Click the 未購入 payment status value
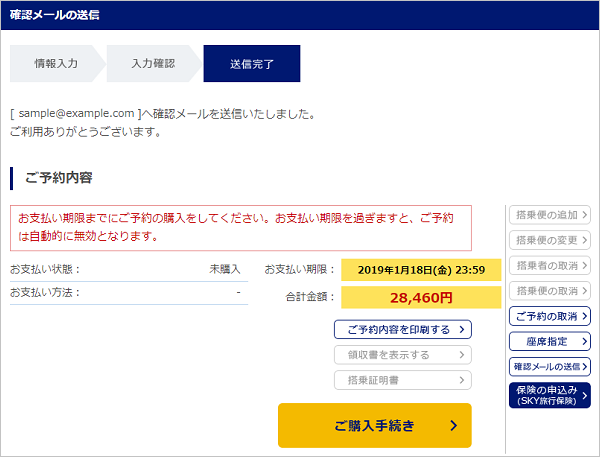 (225, 270)
